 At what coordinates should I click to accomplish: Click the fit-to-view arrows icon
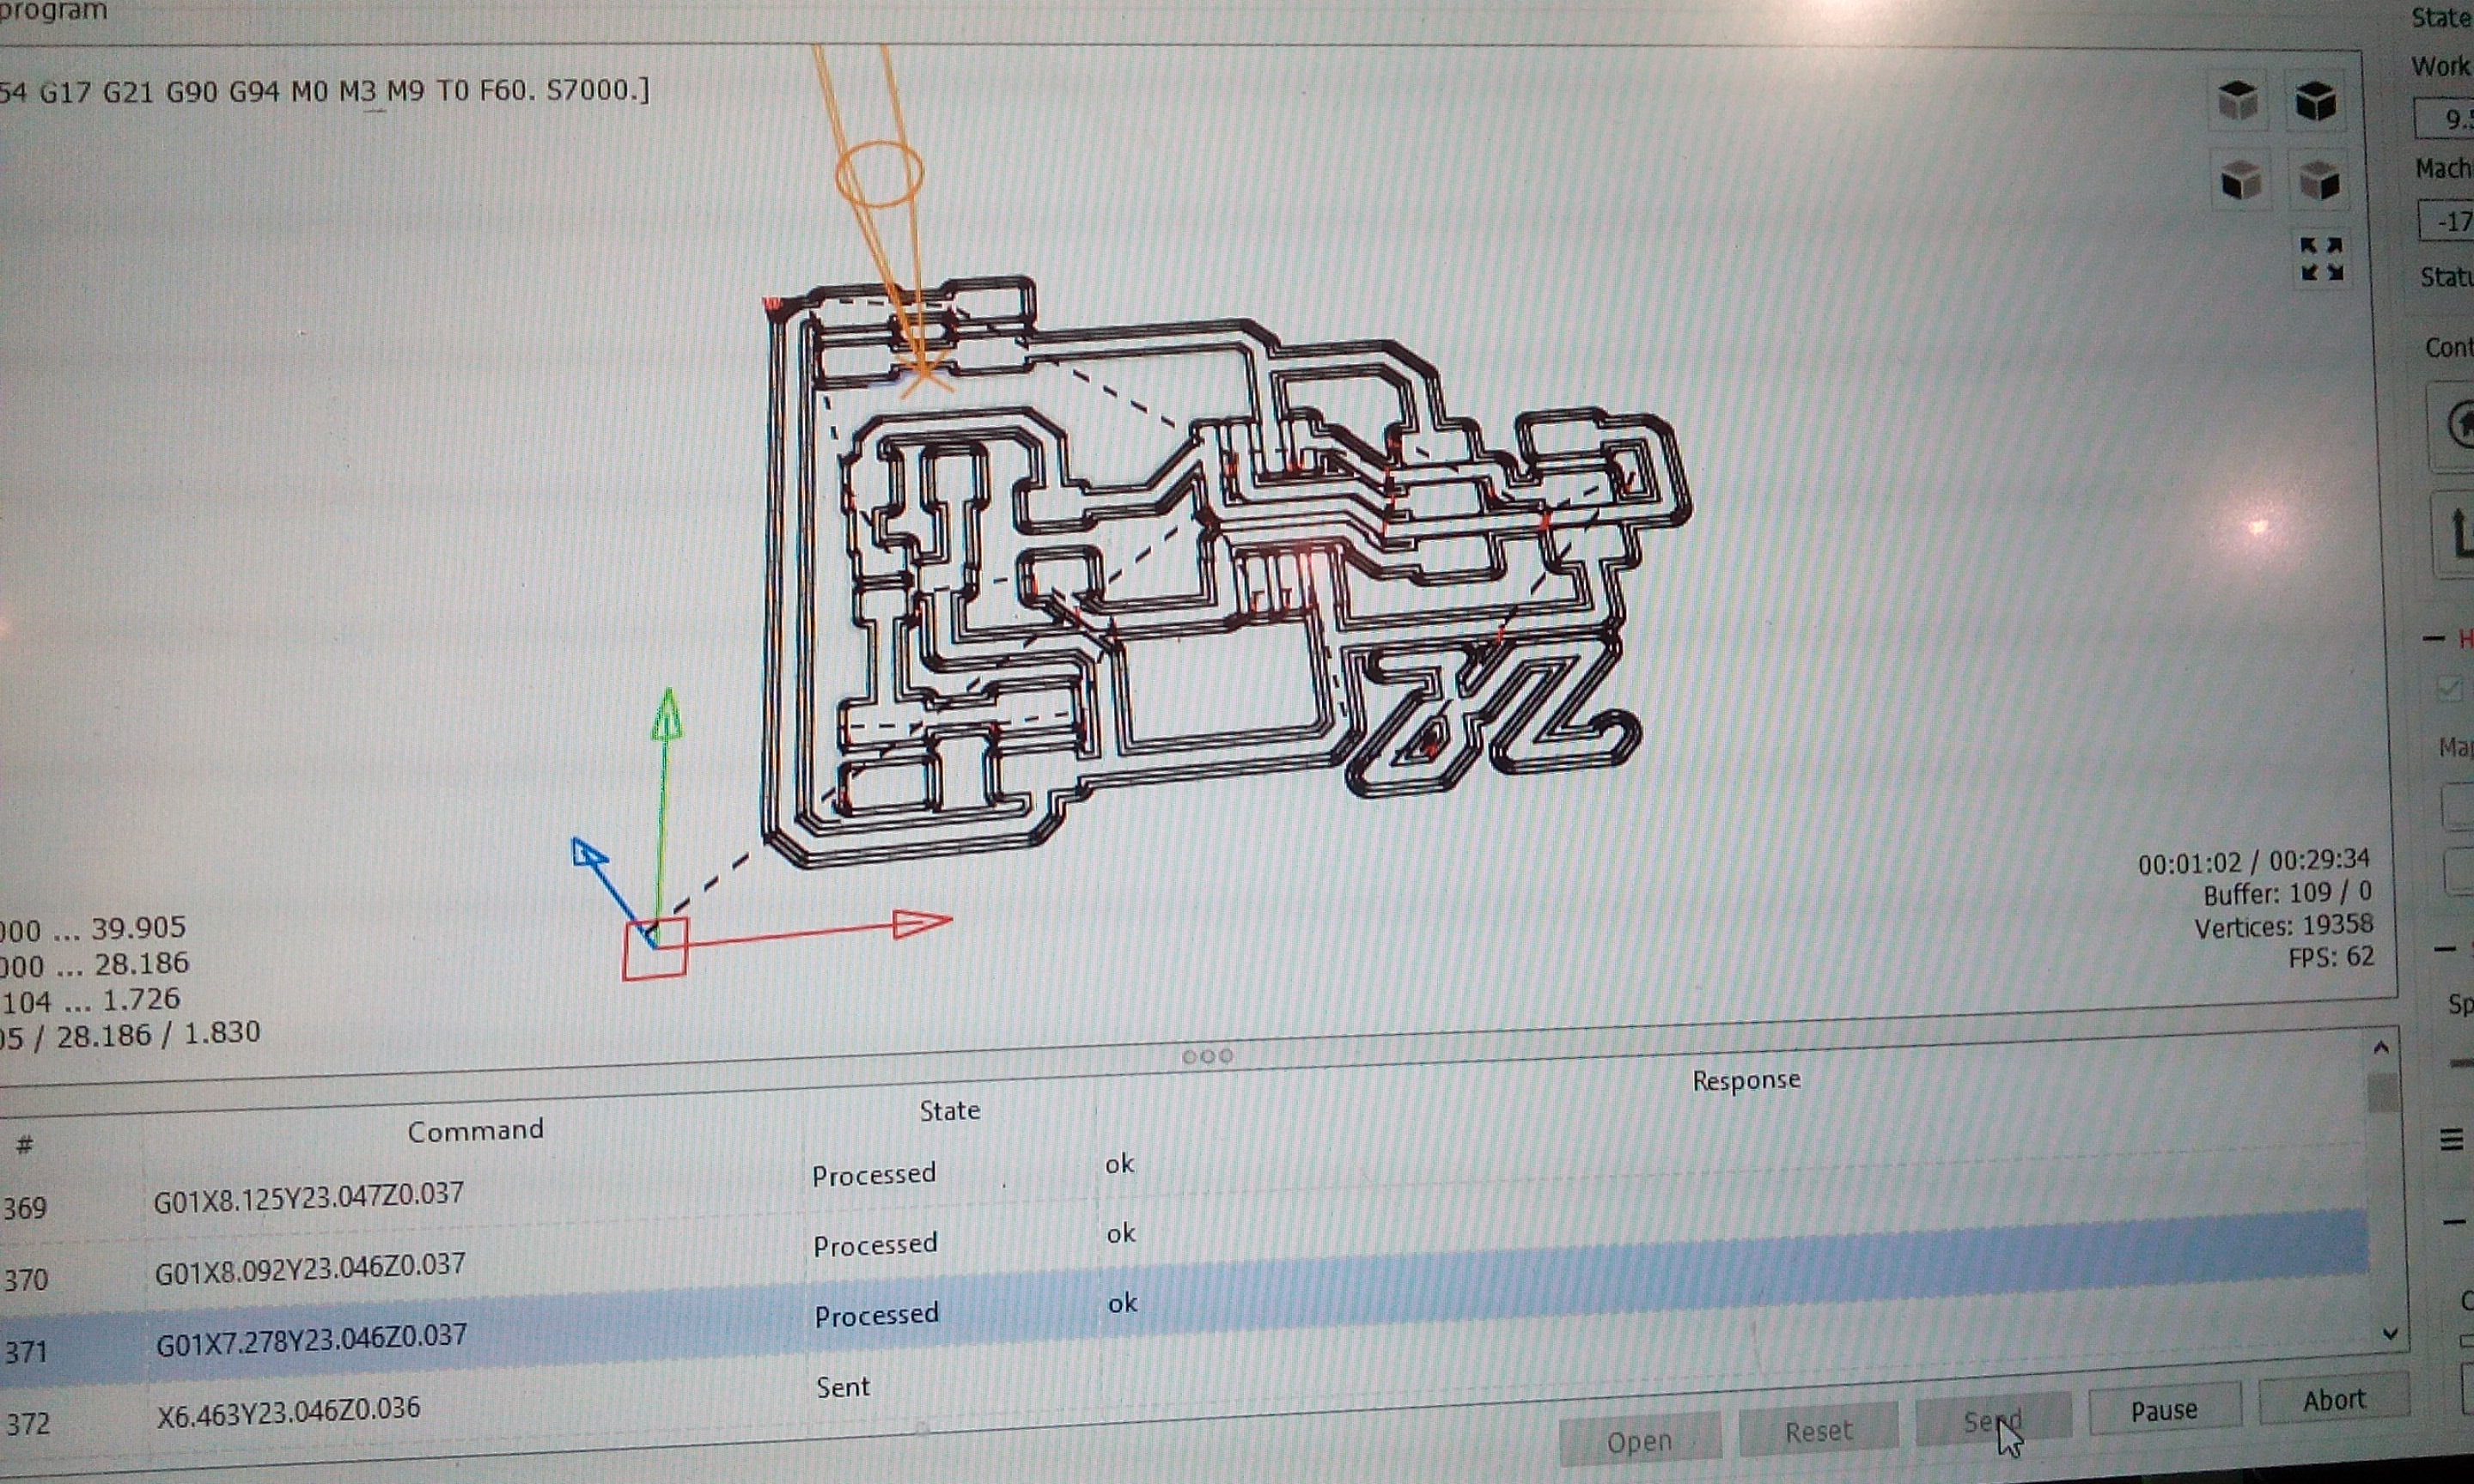pyautogui.click(x=2321, y=259)
